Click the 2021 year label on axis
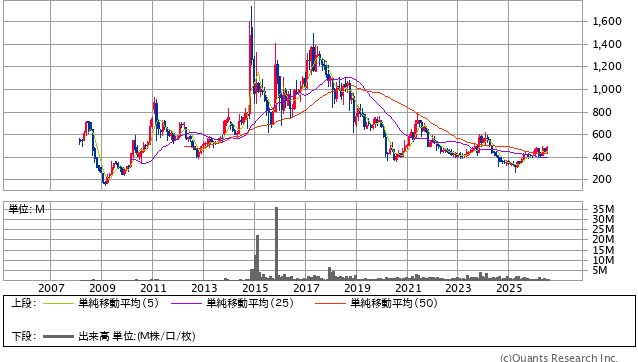 point(408,288)
